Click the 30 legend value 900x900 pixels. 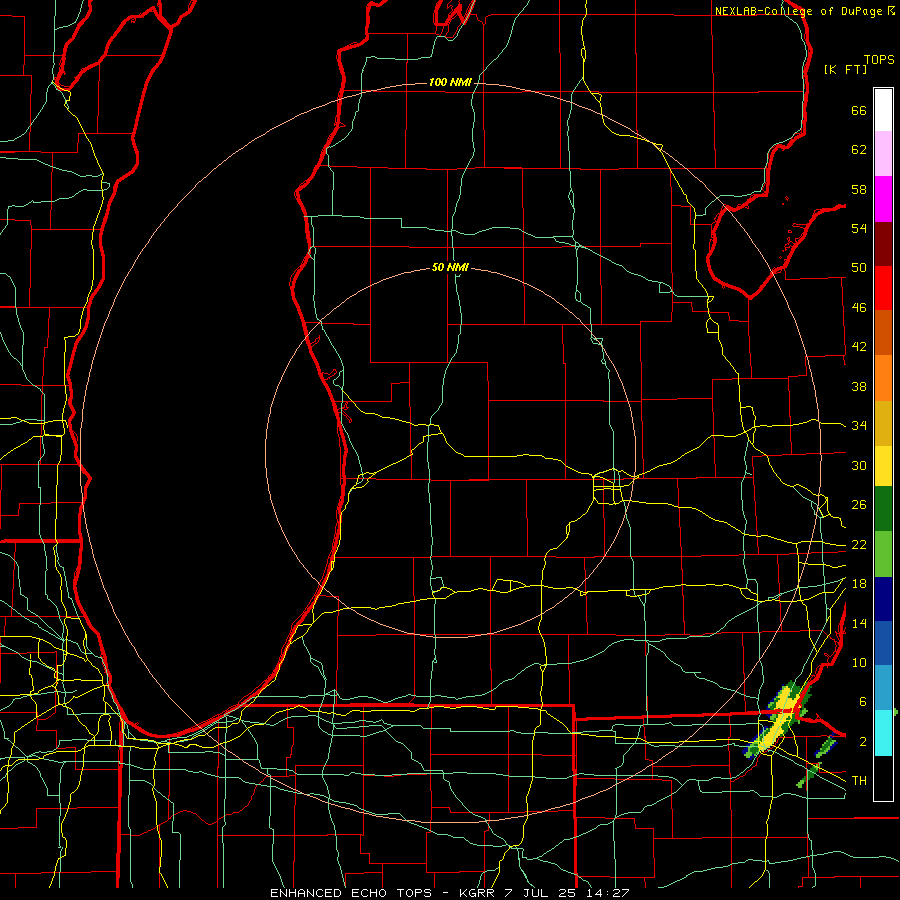[859, 465]
